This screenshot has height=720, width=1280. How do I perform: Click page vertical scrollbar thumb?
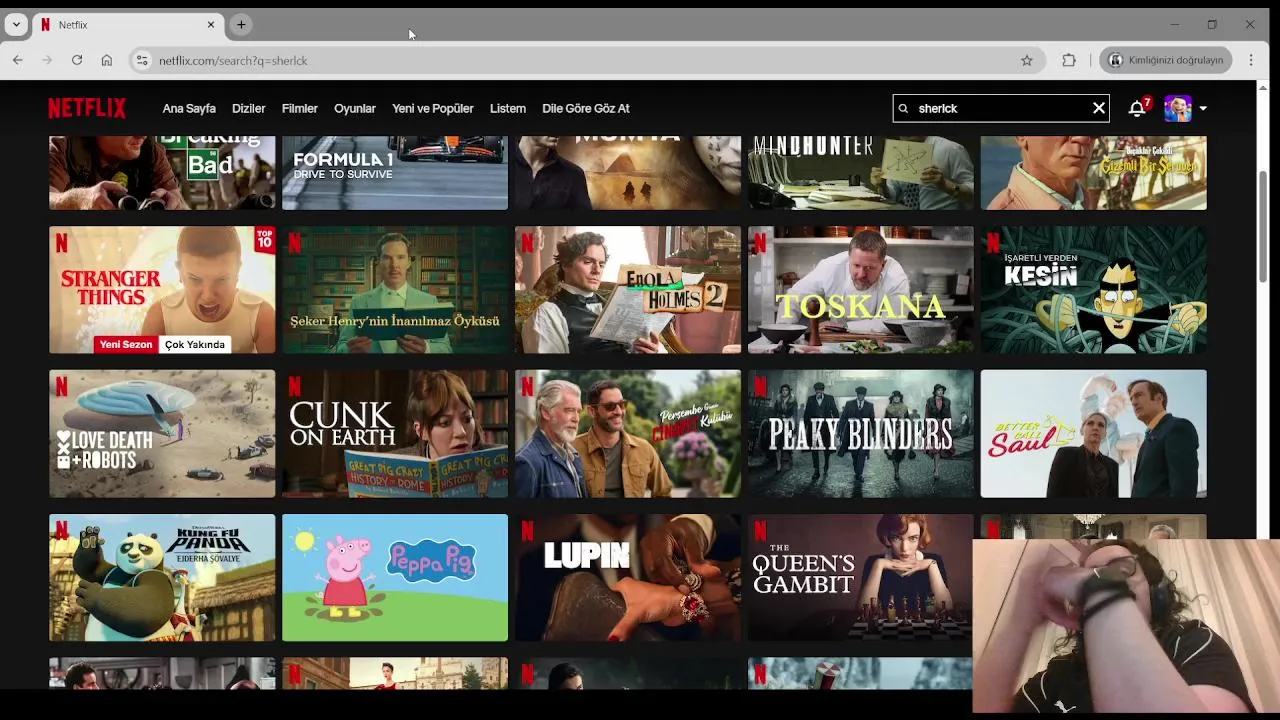coord(1263,225)
